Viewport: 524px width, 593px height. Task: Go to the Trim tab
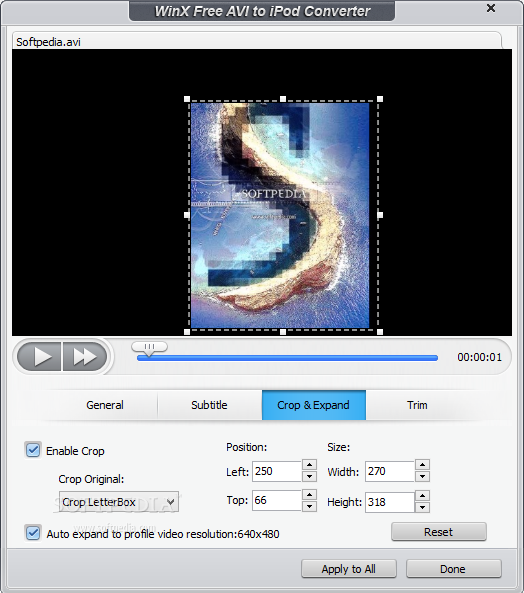click(417, 405)
